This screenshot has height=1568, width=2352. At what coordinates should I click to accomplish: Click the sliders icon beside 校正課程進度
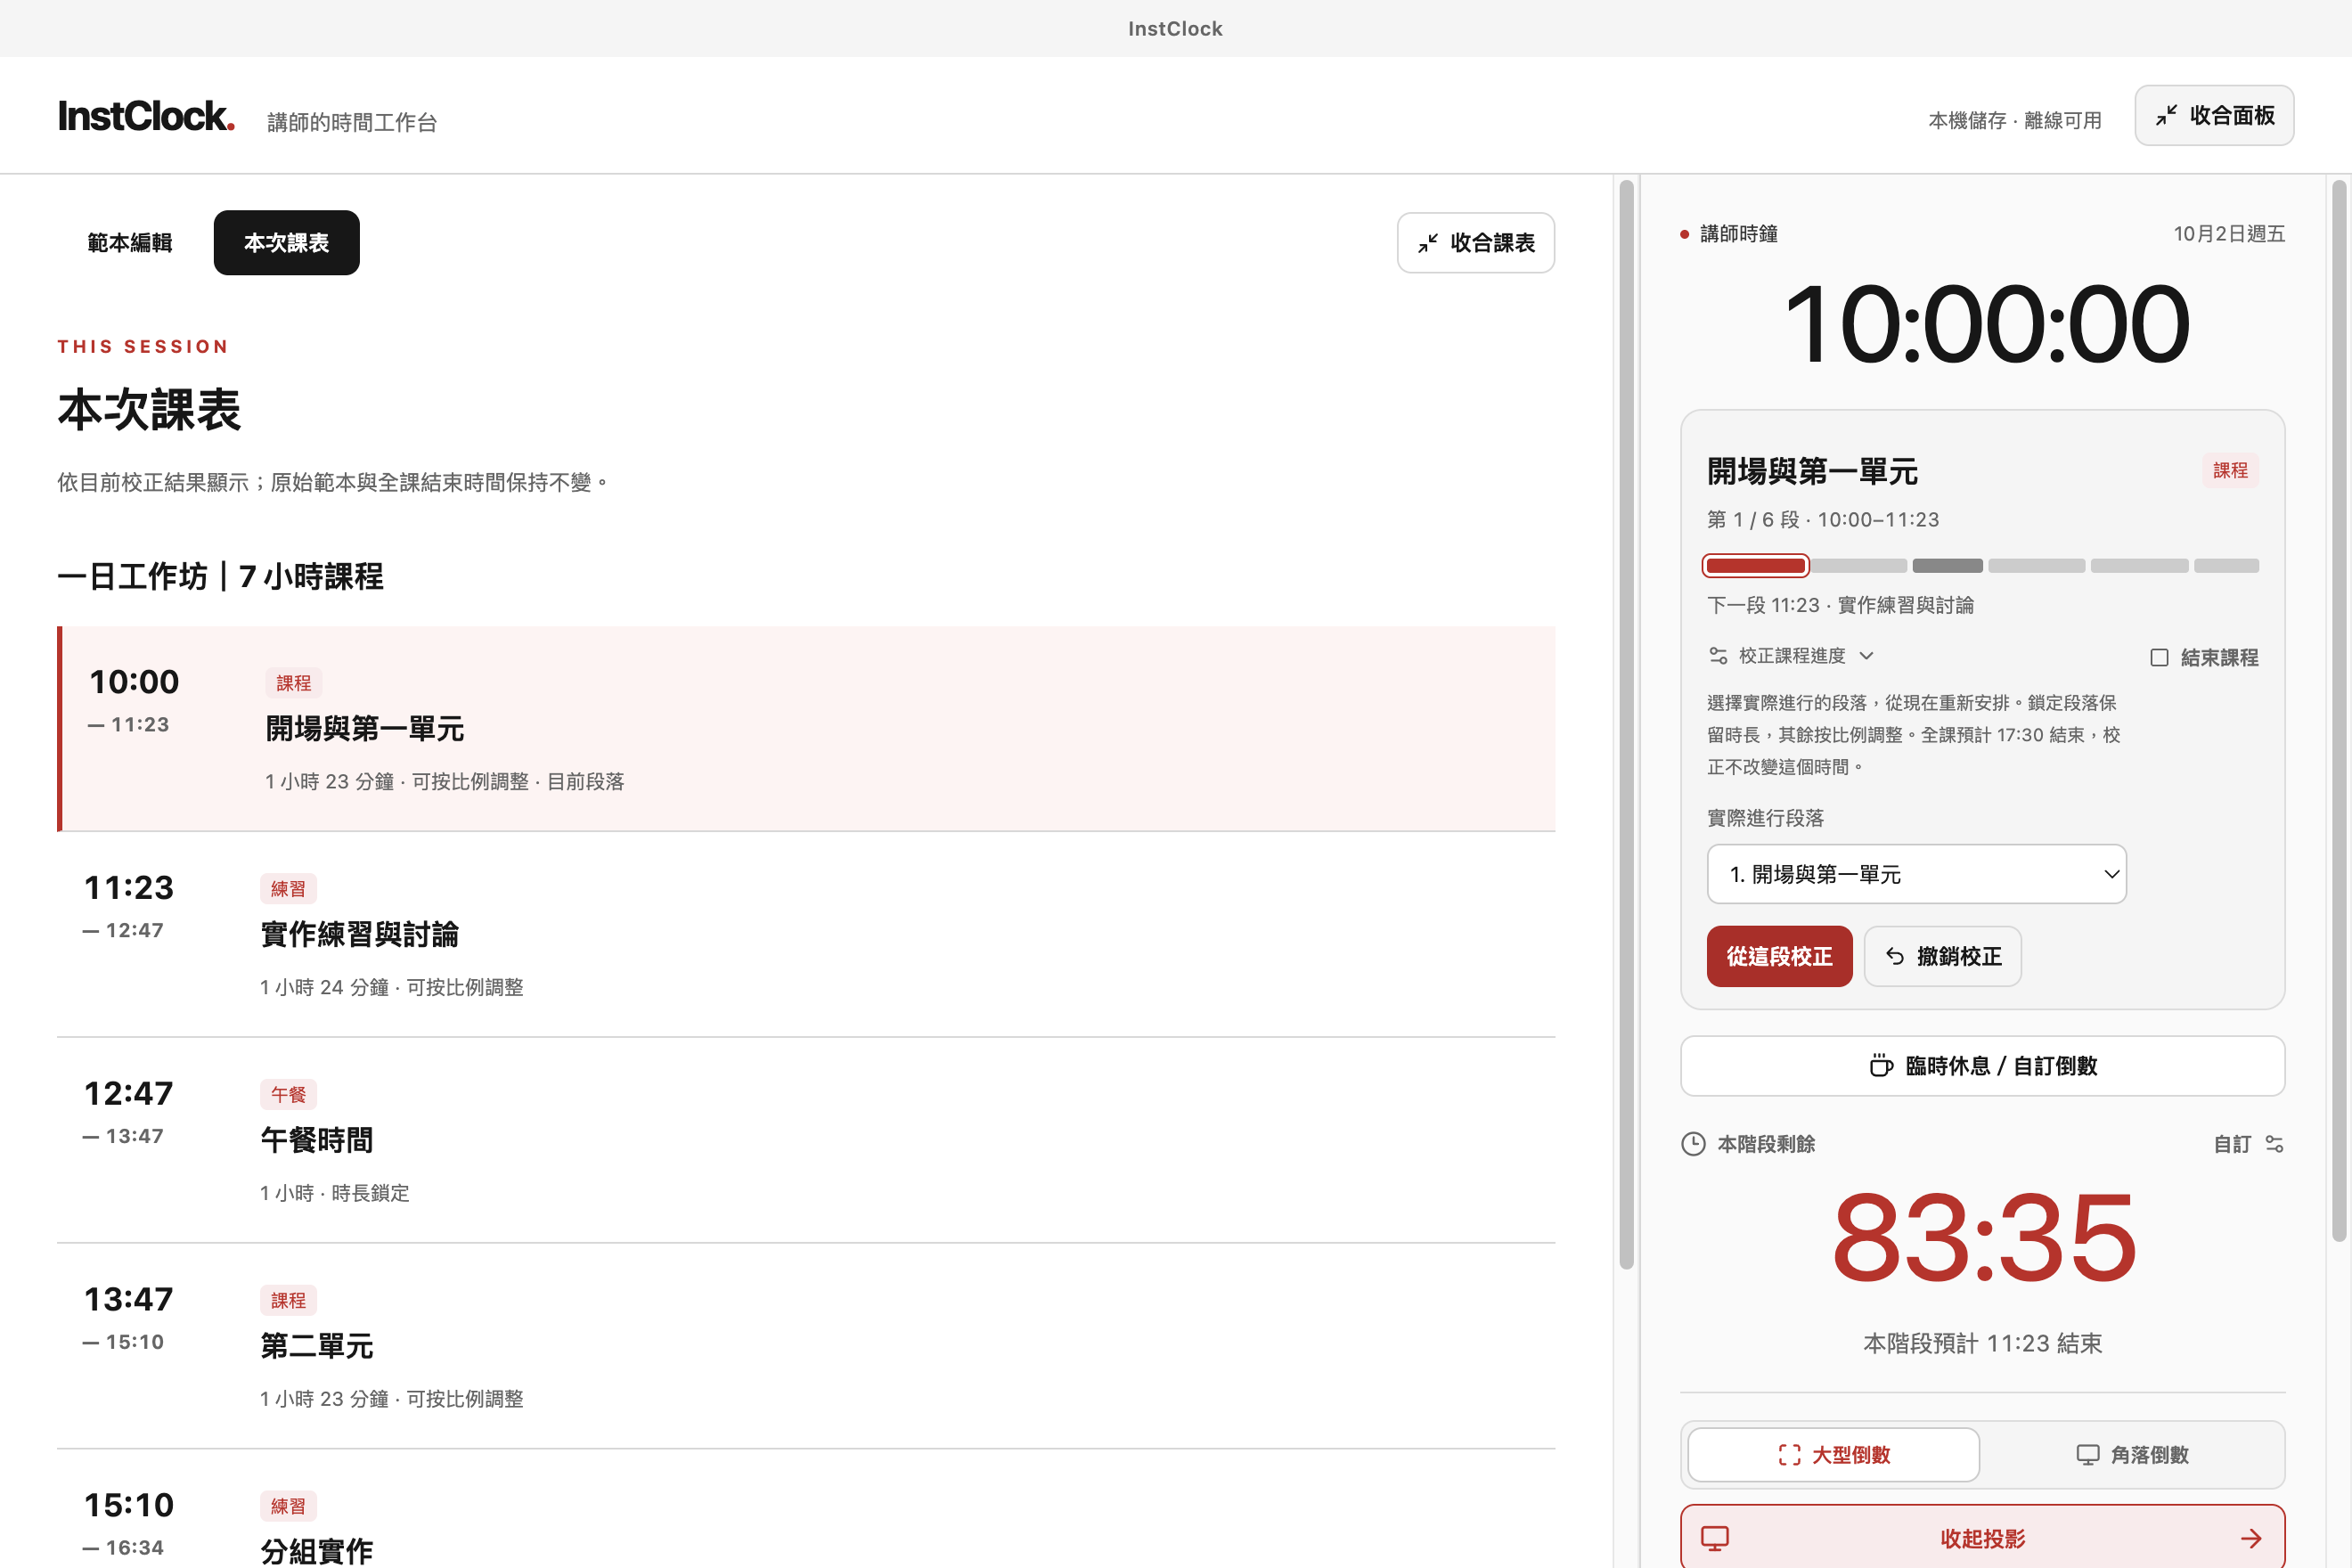pyautogui.click(x=1718, y=656)
